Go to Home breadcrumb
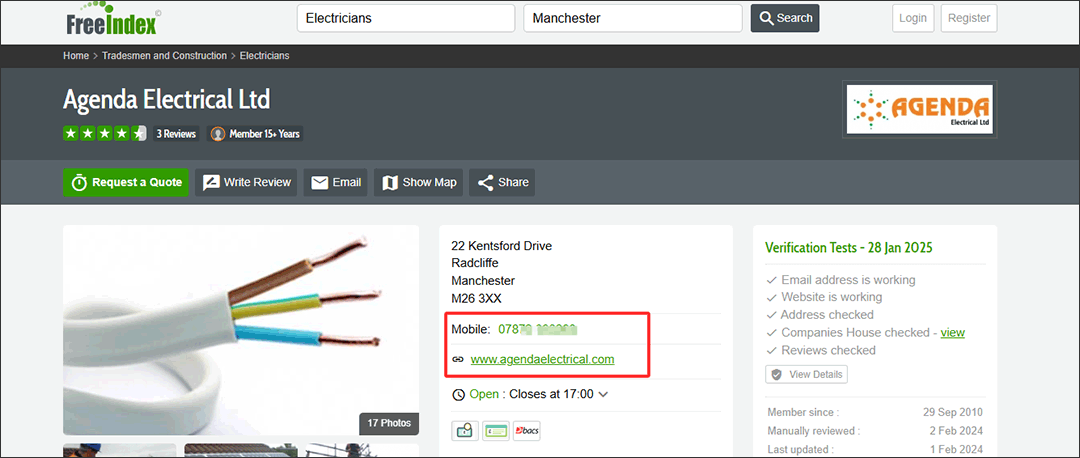1080x458 pixels. [76, 56]
